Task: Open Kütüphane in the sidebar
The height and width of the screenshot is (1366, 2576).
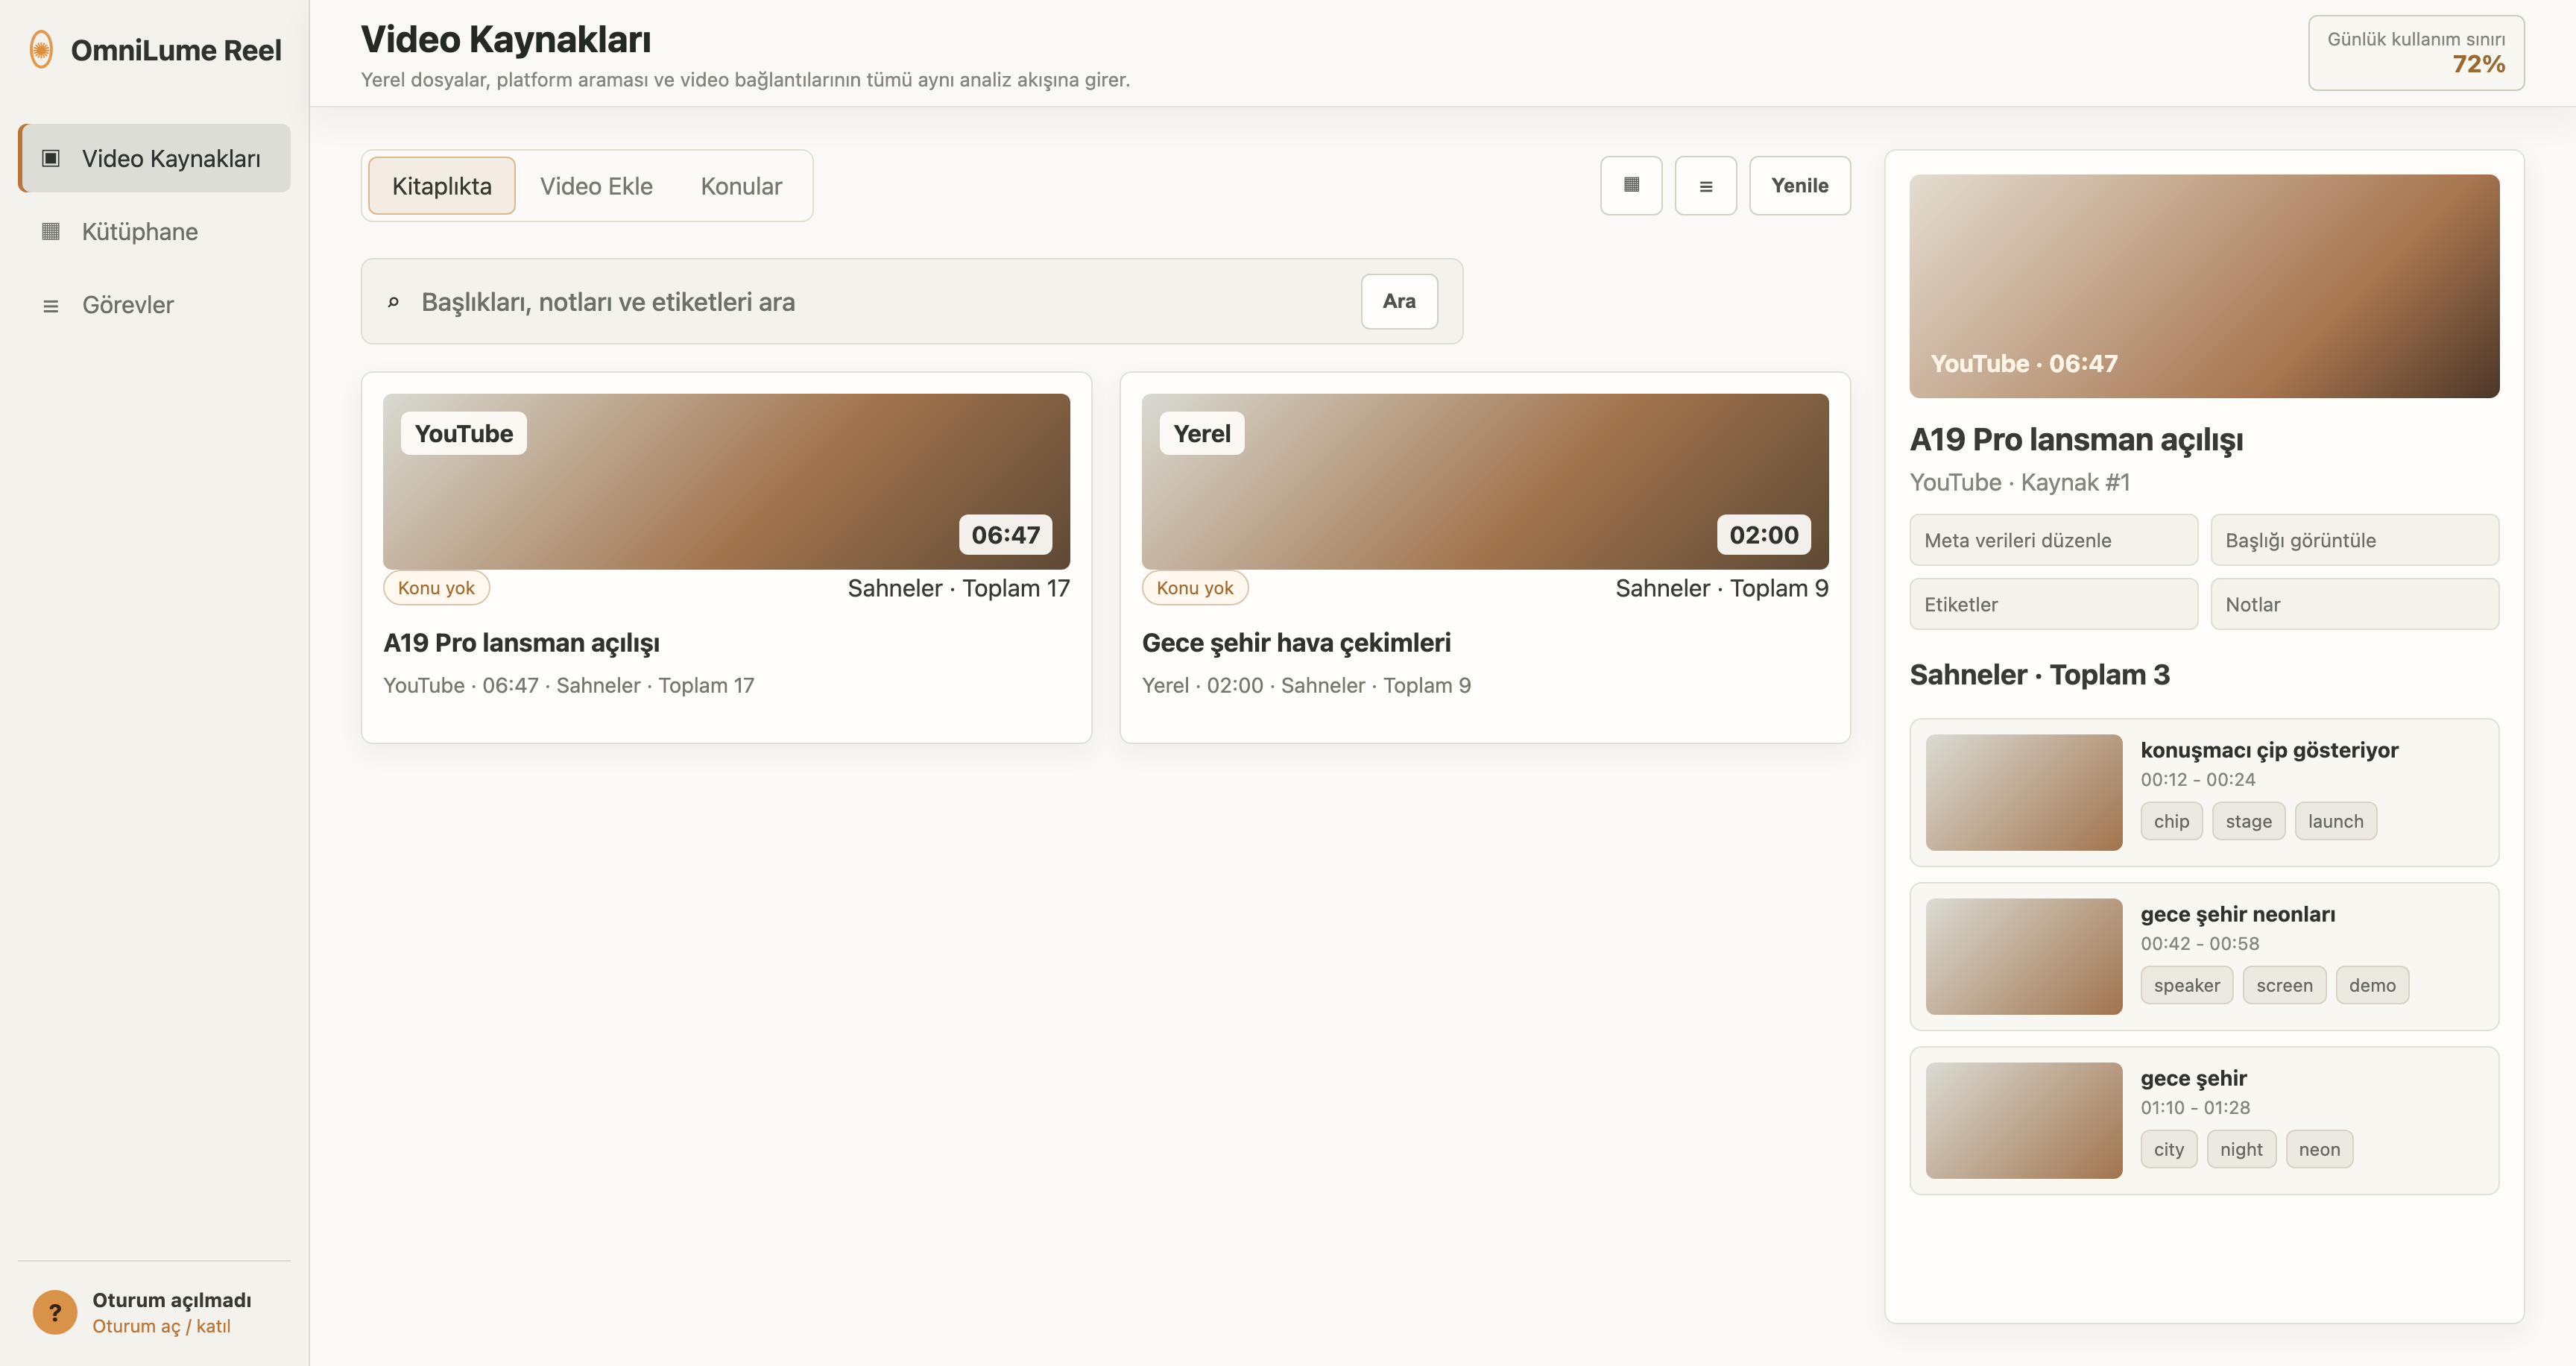Action: [x=155, y=231]
